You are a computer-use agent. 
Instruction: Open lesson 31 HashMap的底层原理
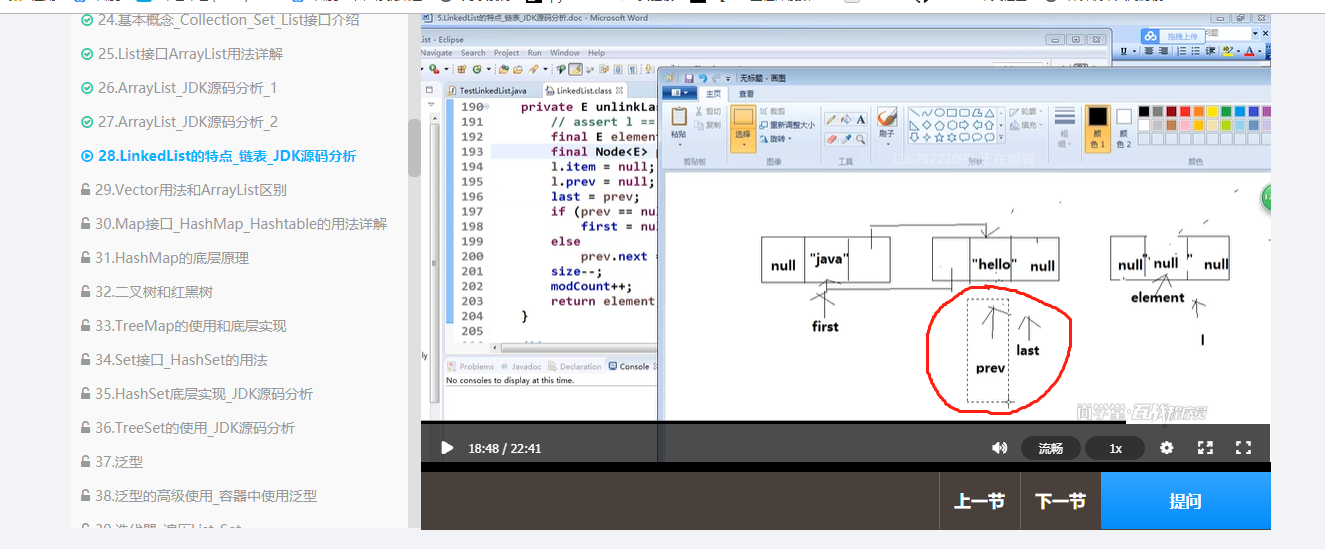point(165,258)
